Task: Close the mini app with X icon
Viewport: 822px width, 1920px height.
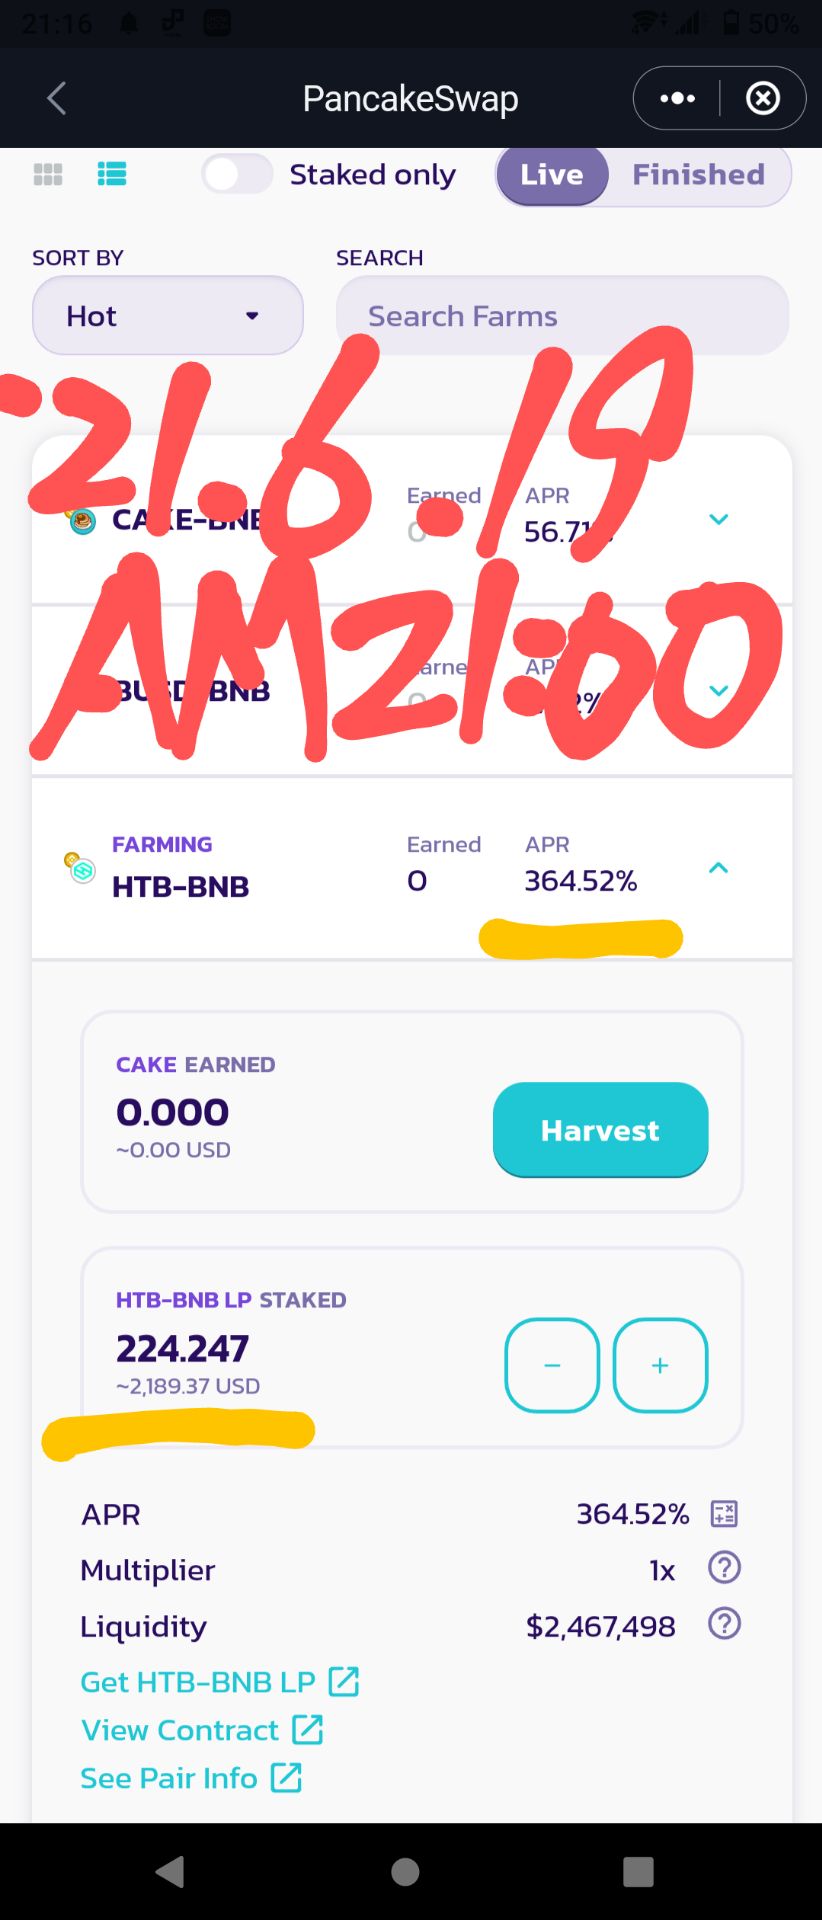Action: 763,98
